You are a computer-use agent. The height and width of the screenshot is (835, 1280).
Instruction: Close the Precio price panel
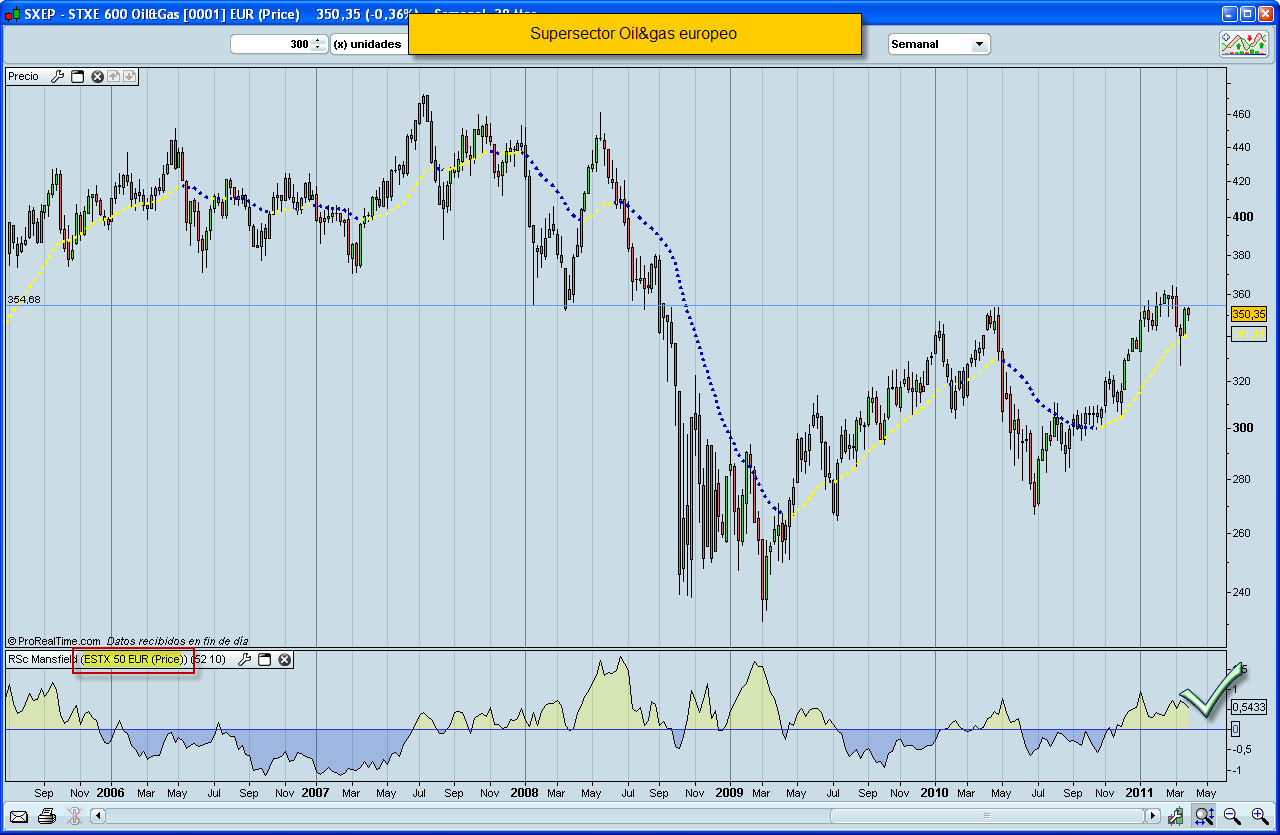pyautogui.click(x=97, y=76)
